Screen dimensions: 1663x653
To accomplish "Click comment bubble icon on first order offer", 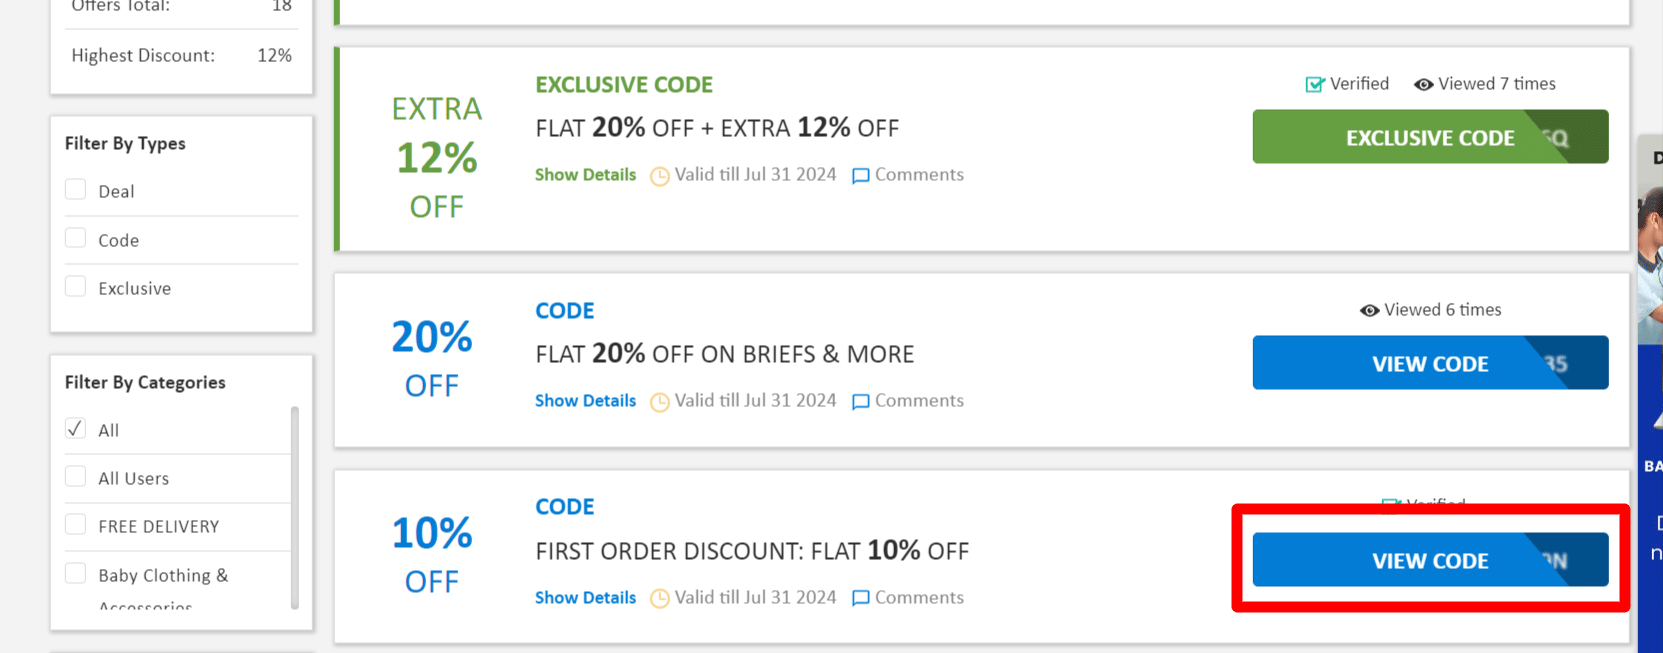I will tap(860, 599).
